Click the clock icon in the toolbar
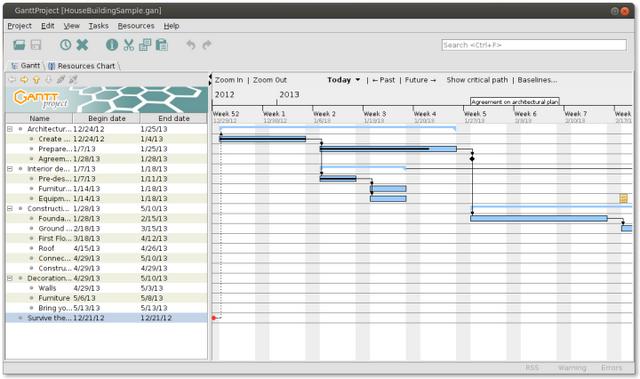 pos(65,45)
